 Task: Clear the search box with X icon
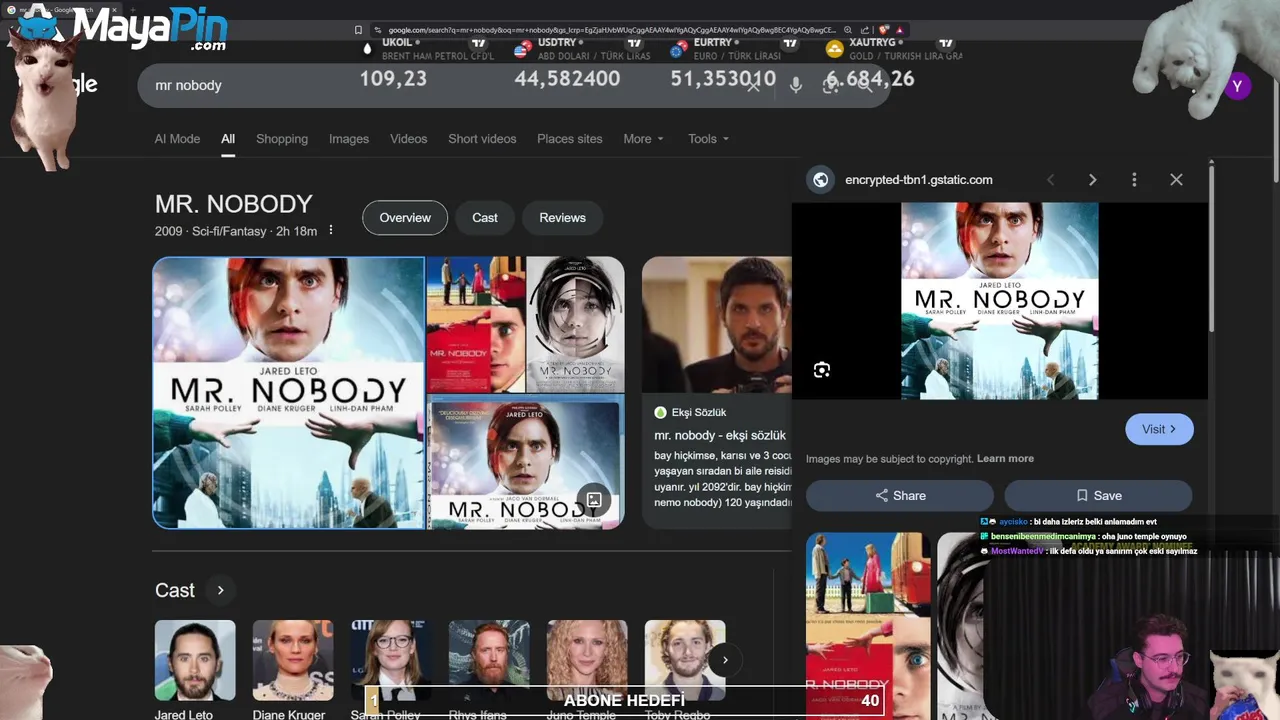pyautogui.click(x=753, y=85)
